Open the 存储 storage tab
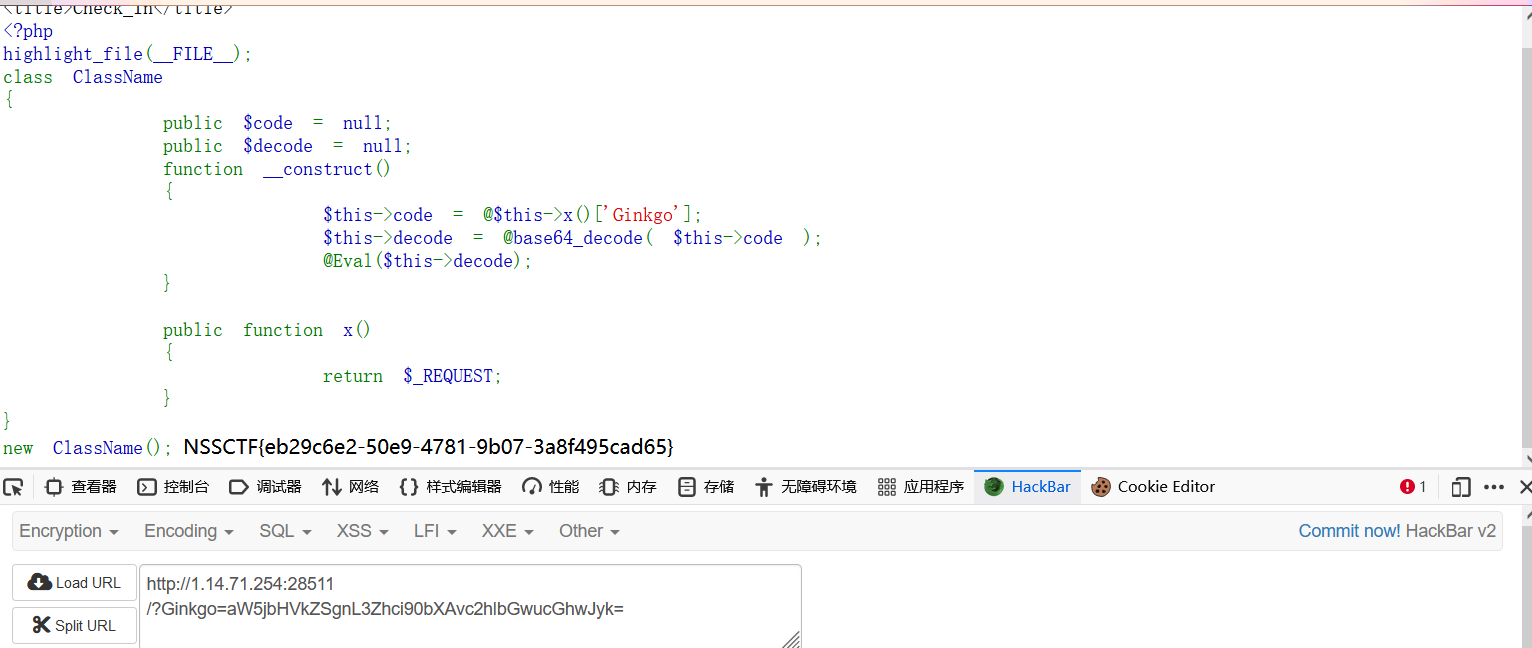 [x=706, y=487]
